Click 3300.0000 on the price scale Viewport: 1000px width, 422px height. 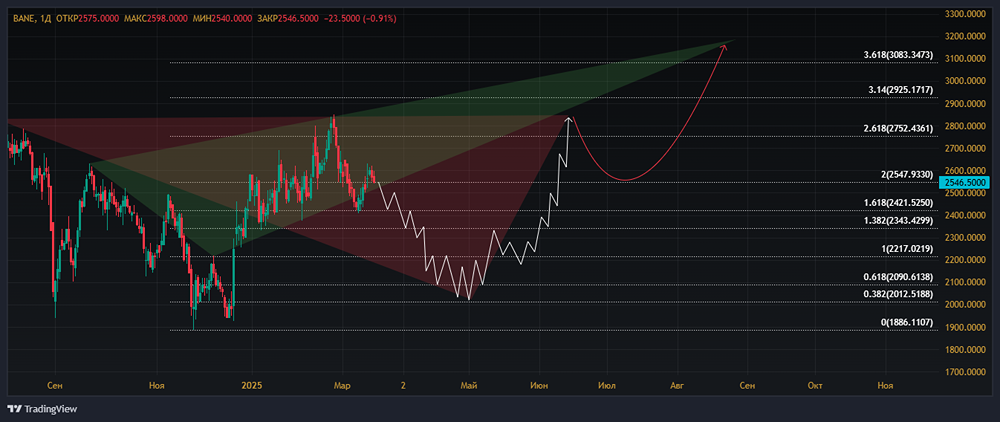click(x=965, y=13)
